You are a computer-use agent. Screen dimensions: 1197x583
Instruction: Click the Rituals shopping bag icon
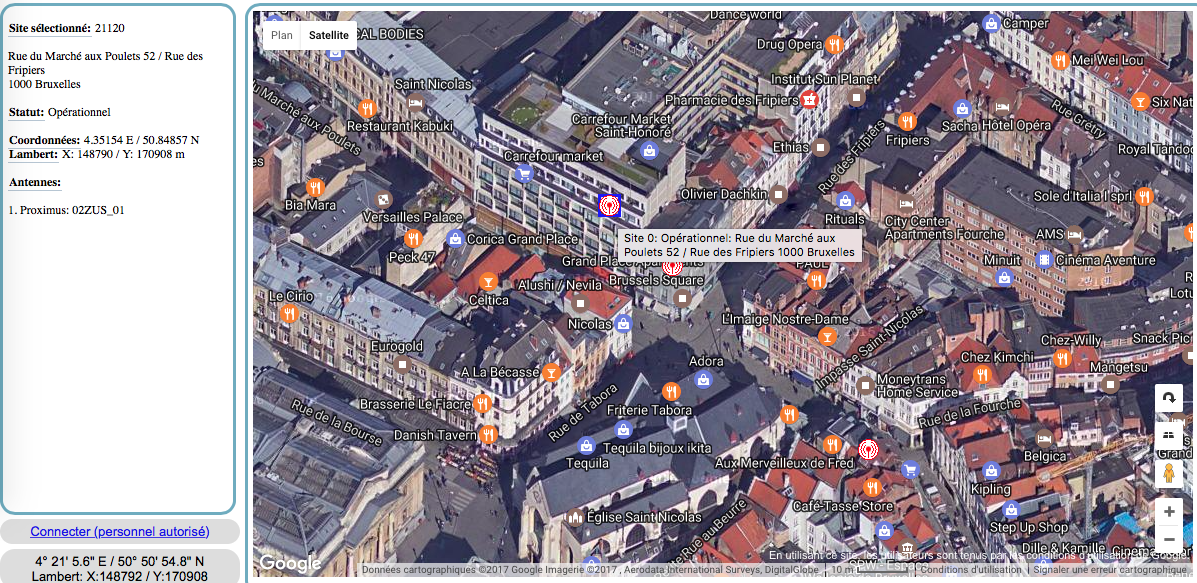coord(844,201)
